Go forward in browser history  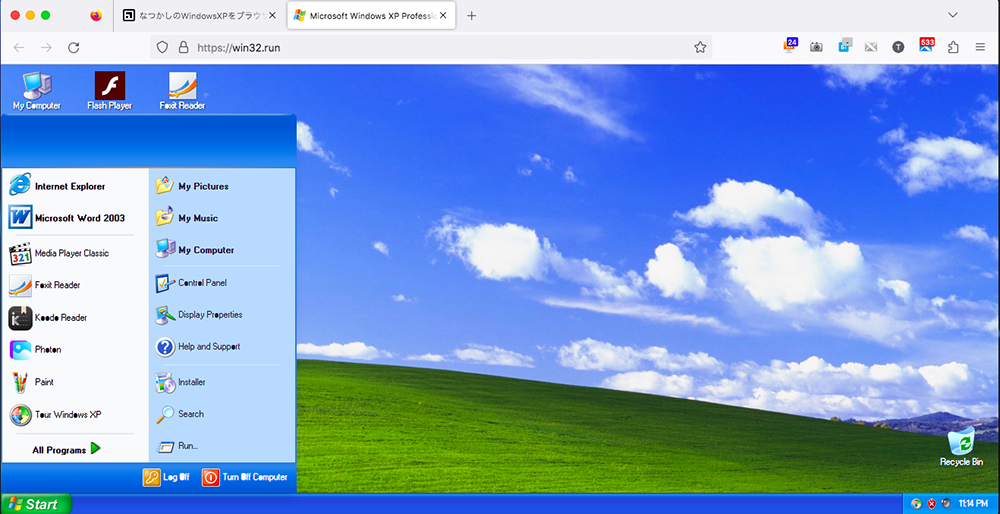(46, 47)
